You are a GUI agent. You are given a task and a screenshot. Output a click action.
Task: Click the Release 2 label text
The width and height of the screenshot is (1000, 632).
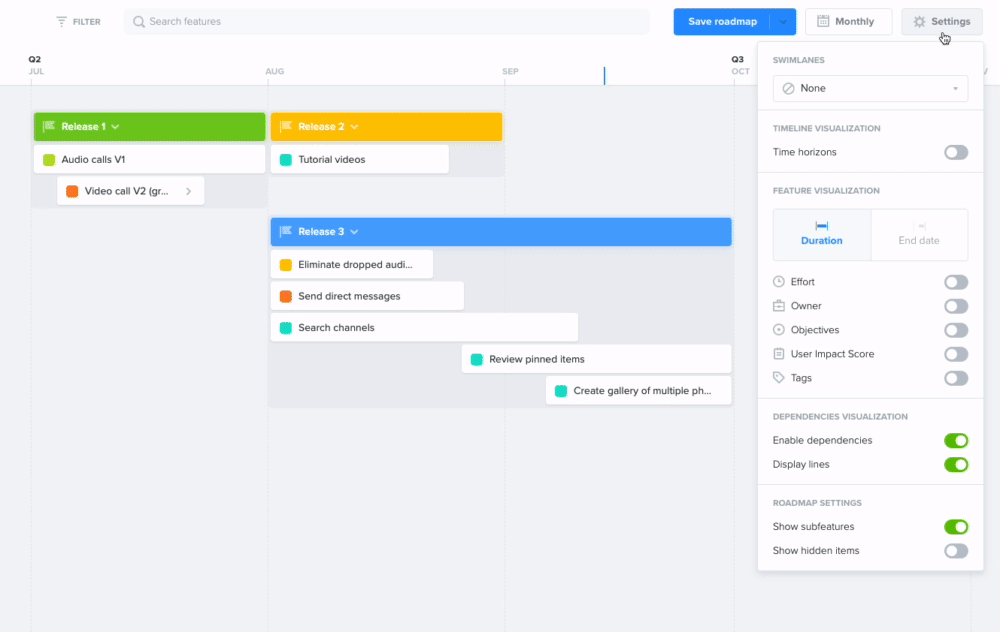point(321,126)
